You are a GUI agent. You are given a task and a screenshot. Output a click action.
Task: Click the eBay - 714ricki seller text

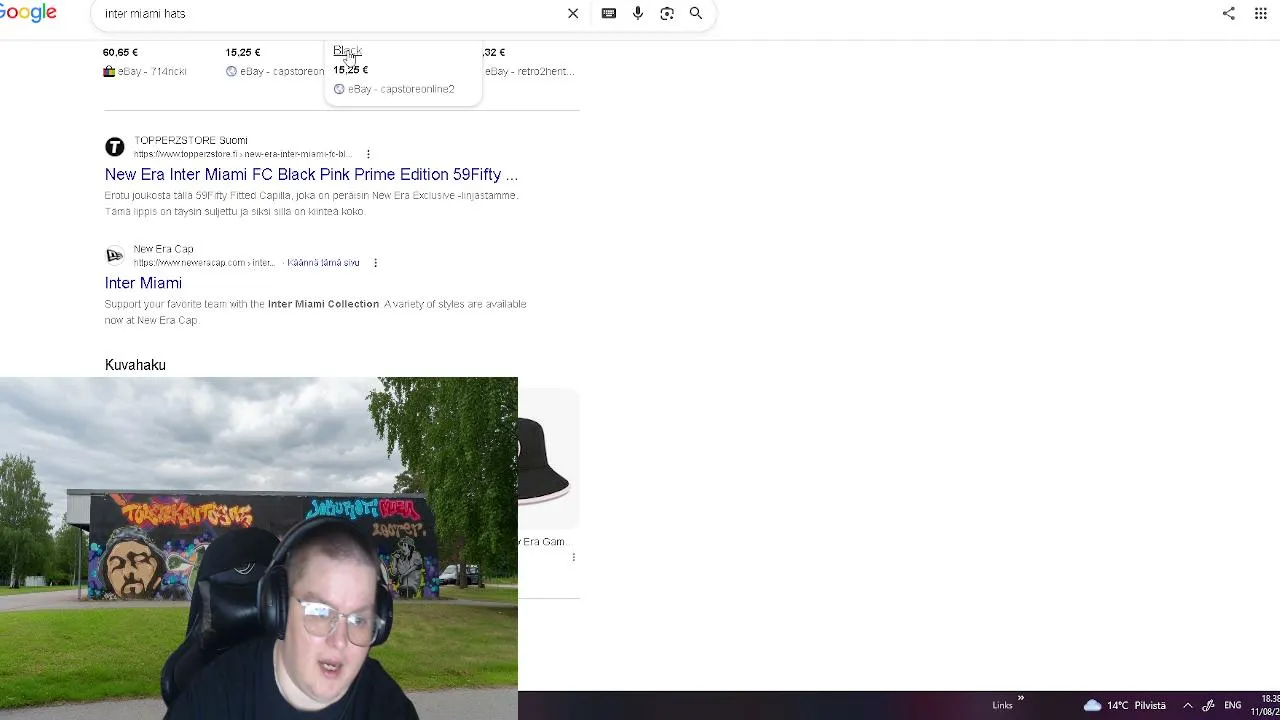[152, 71]
